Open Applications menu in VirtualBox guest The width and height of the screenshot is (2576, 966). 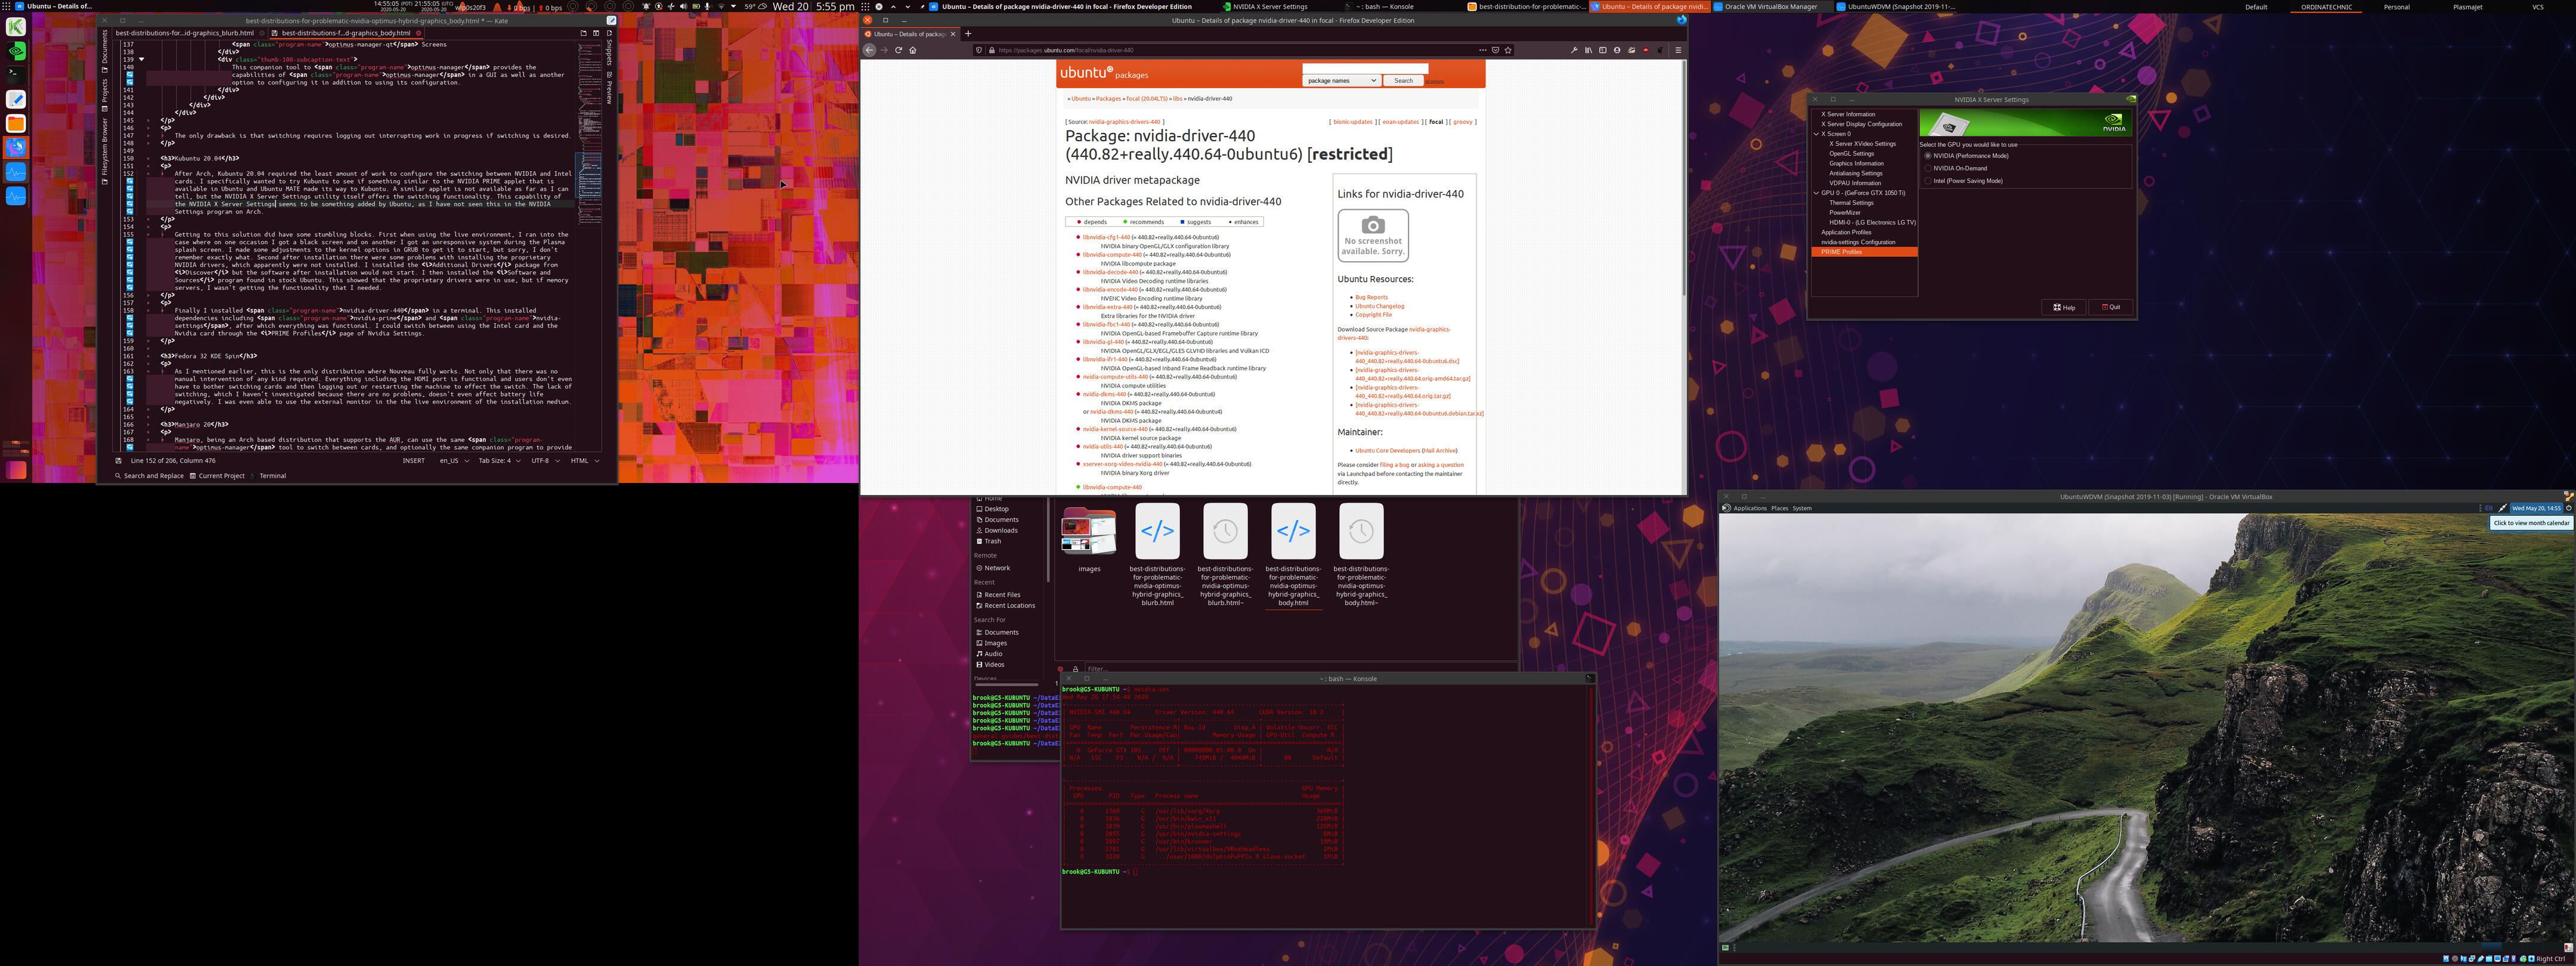[x=1749, y=508]
